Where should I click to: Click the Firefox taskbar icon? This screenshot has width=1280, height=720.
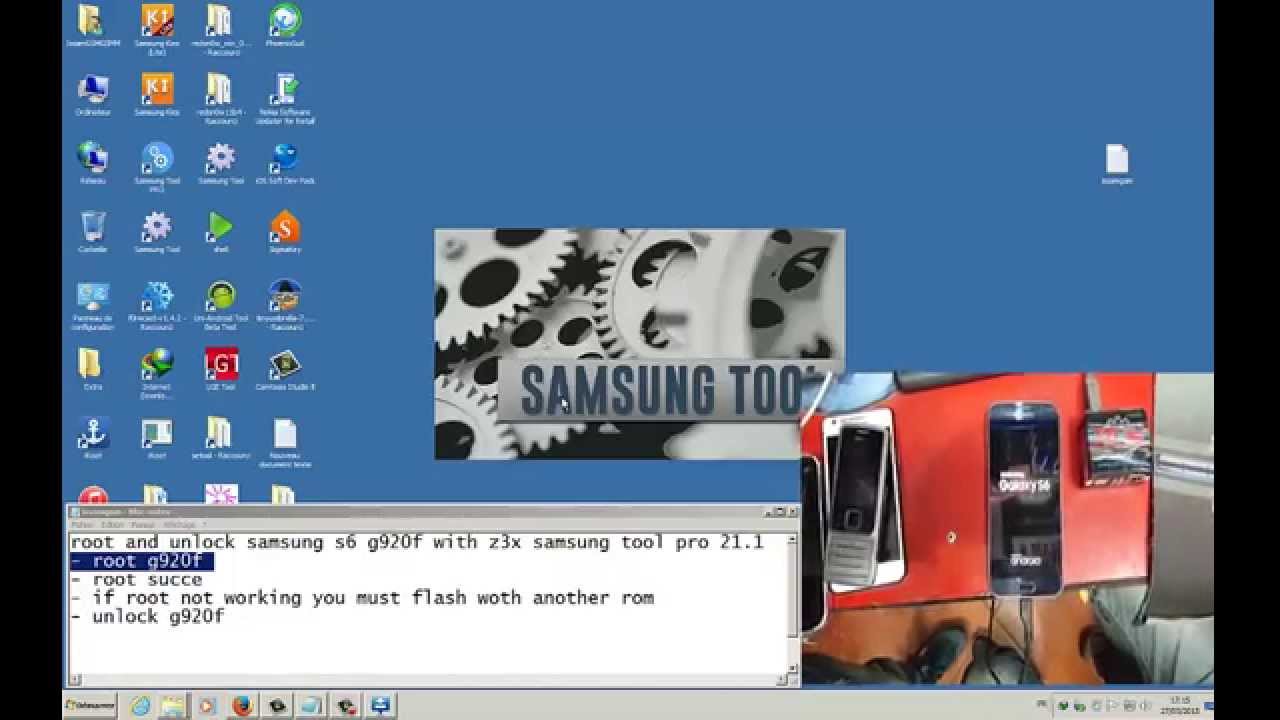(242, 706)
